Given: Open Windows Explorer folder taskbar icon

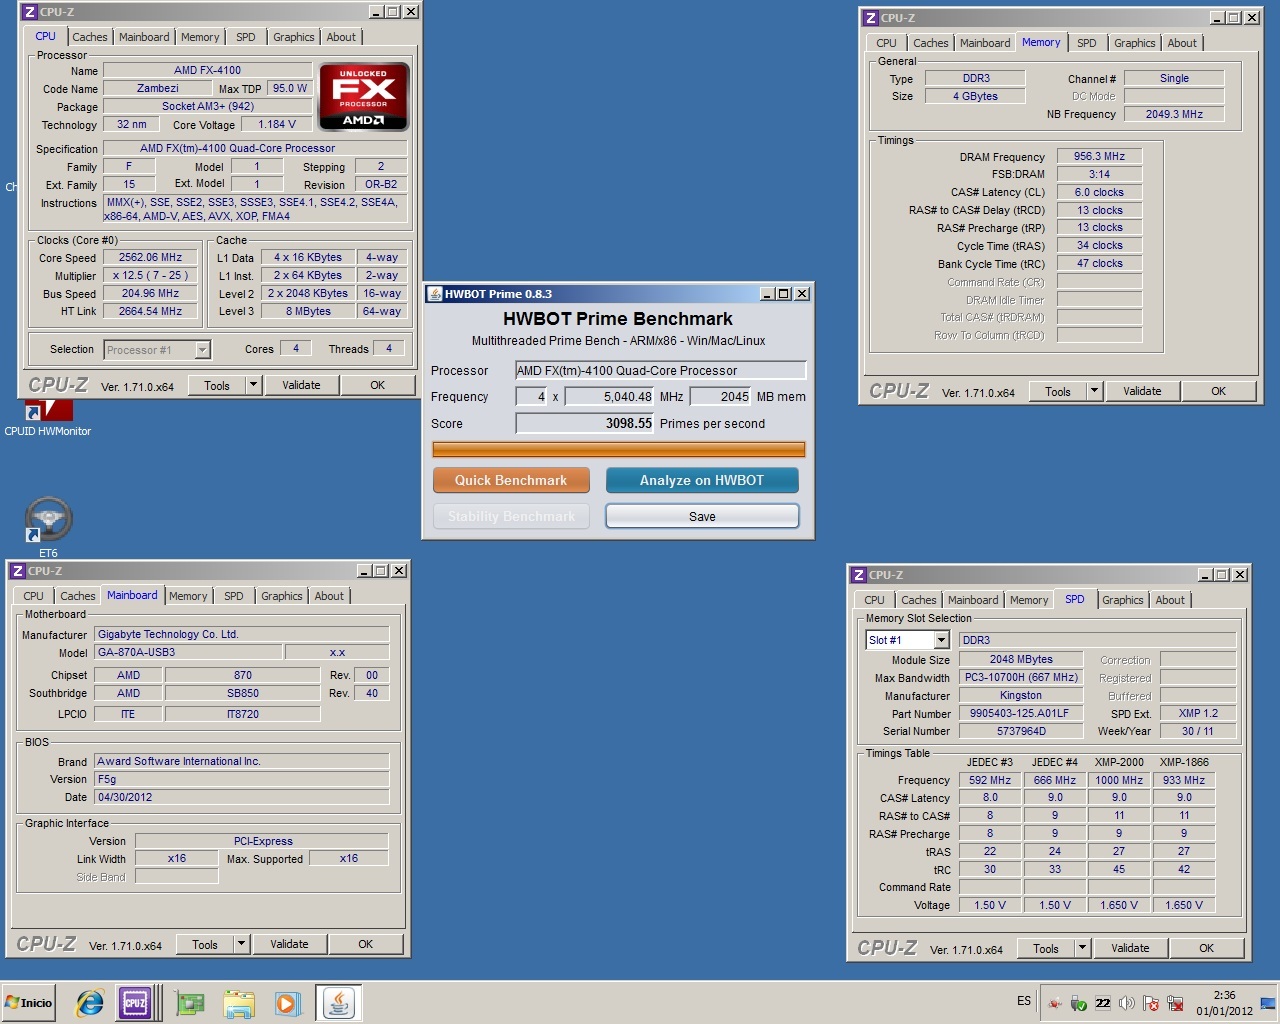Looking at the screenshot, I should pyautogui.click(x=238, y=1003).
